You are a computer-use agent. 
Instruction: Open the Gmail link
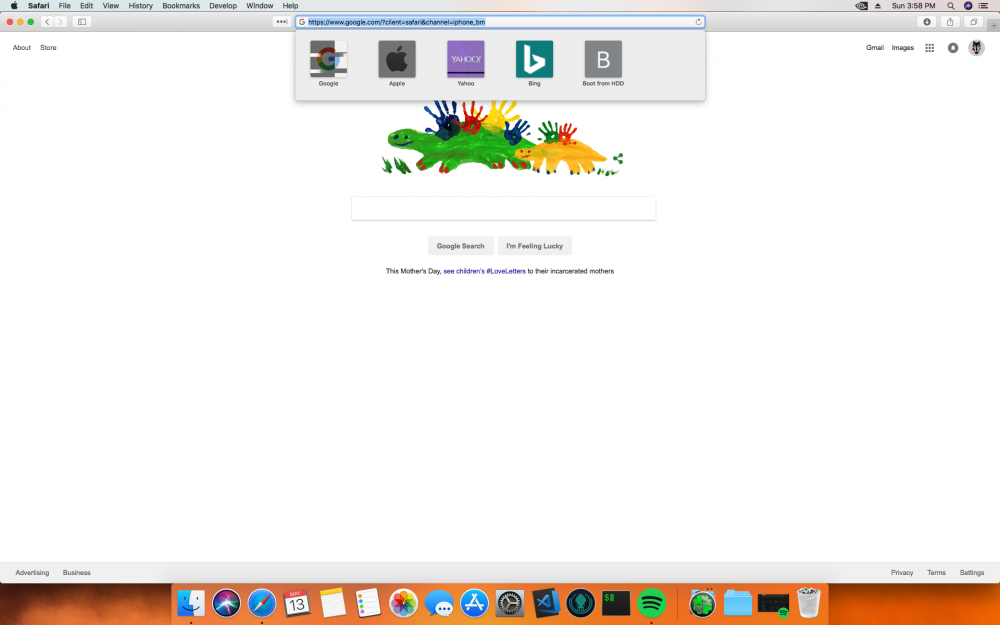point(874,48)
